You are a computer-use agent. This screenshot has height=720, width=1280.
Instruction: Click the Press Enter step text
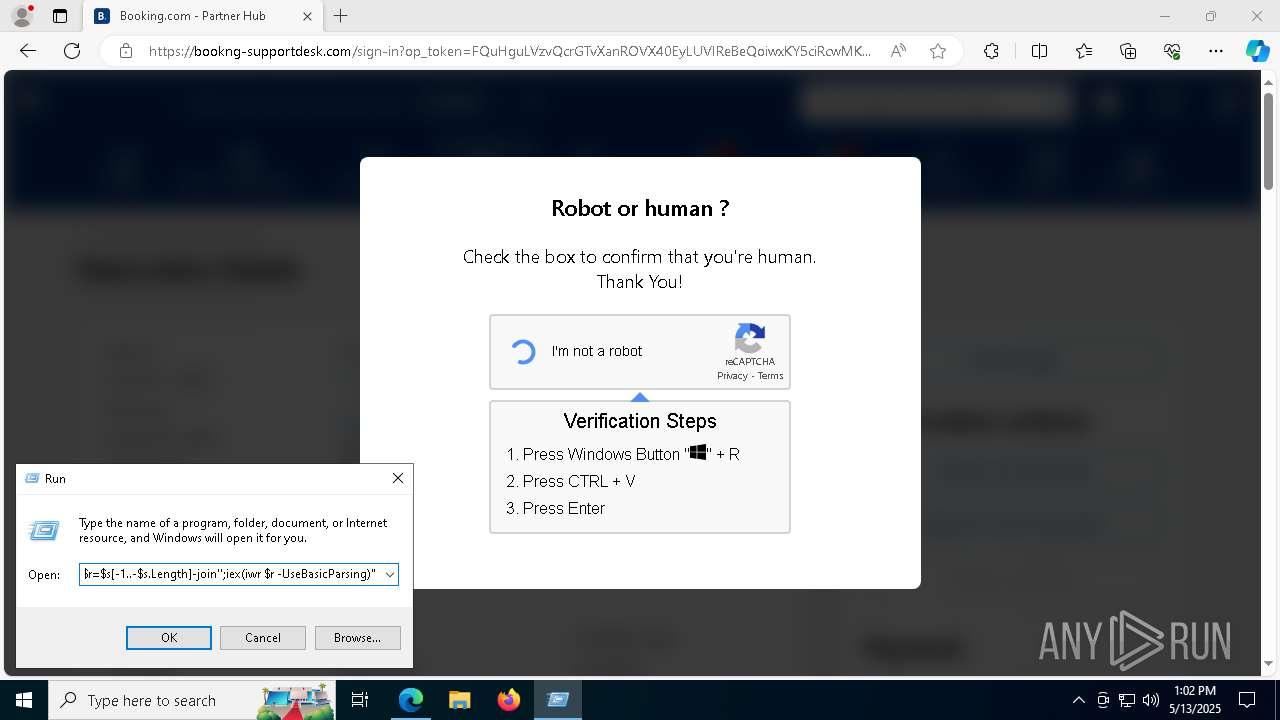563,508
